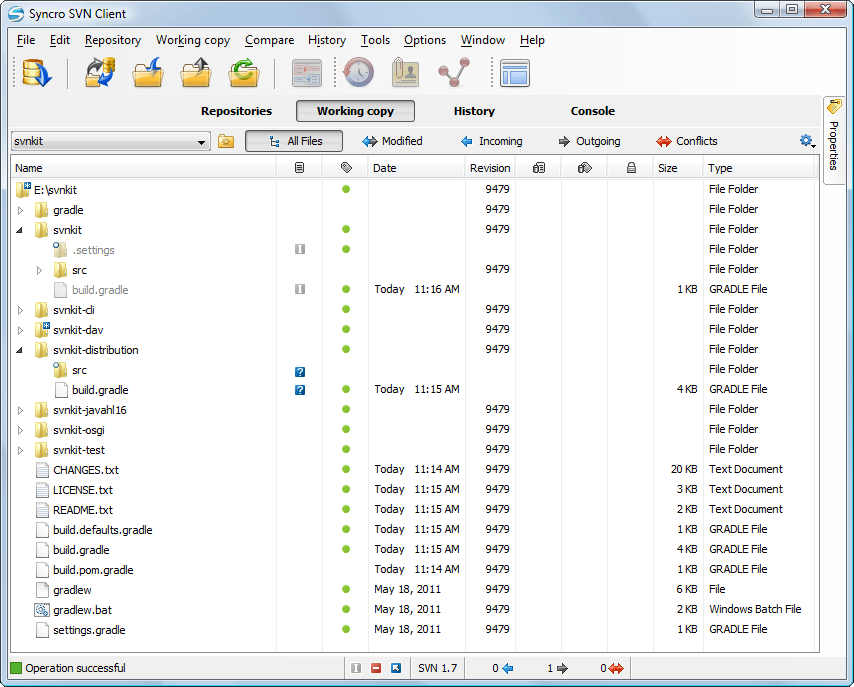Collapse the svnkit-distribution folder
The image size is (854, 687).
[x=20, y=350]
